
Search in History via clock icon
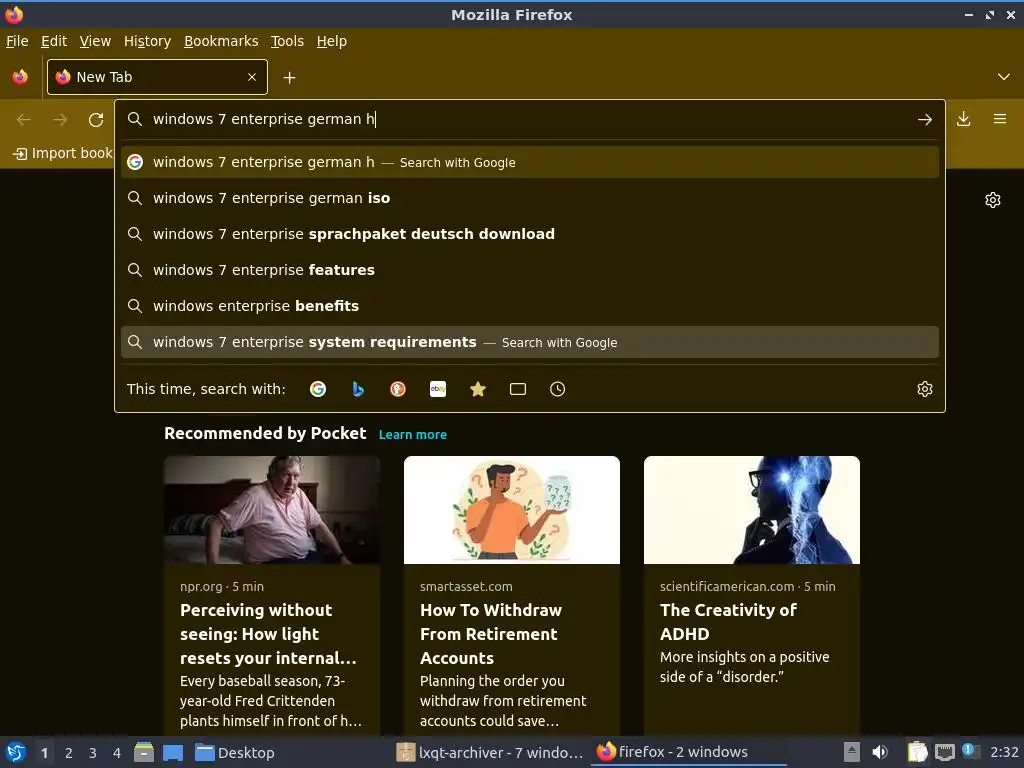coord(558,389)
